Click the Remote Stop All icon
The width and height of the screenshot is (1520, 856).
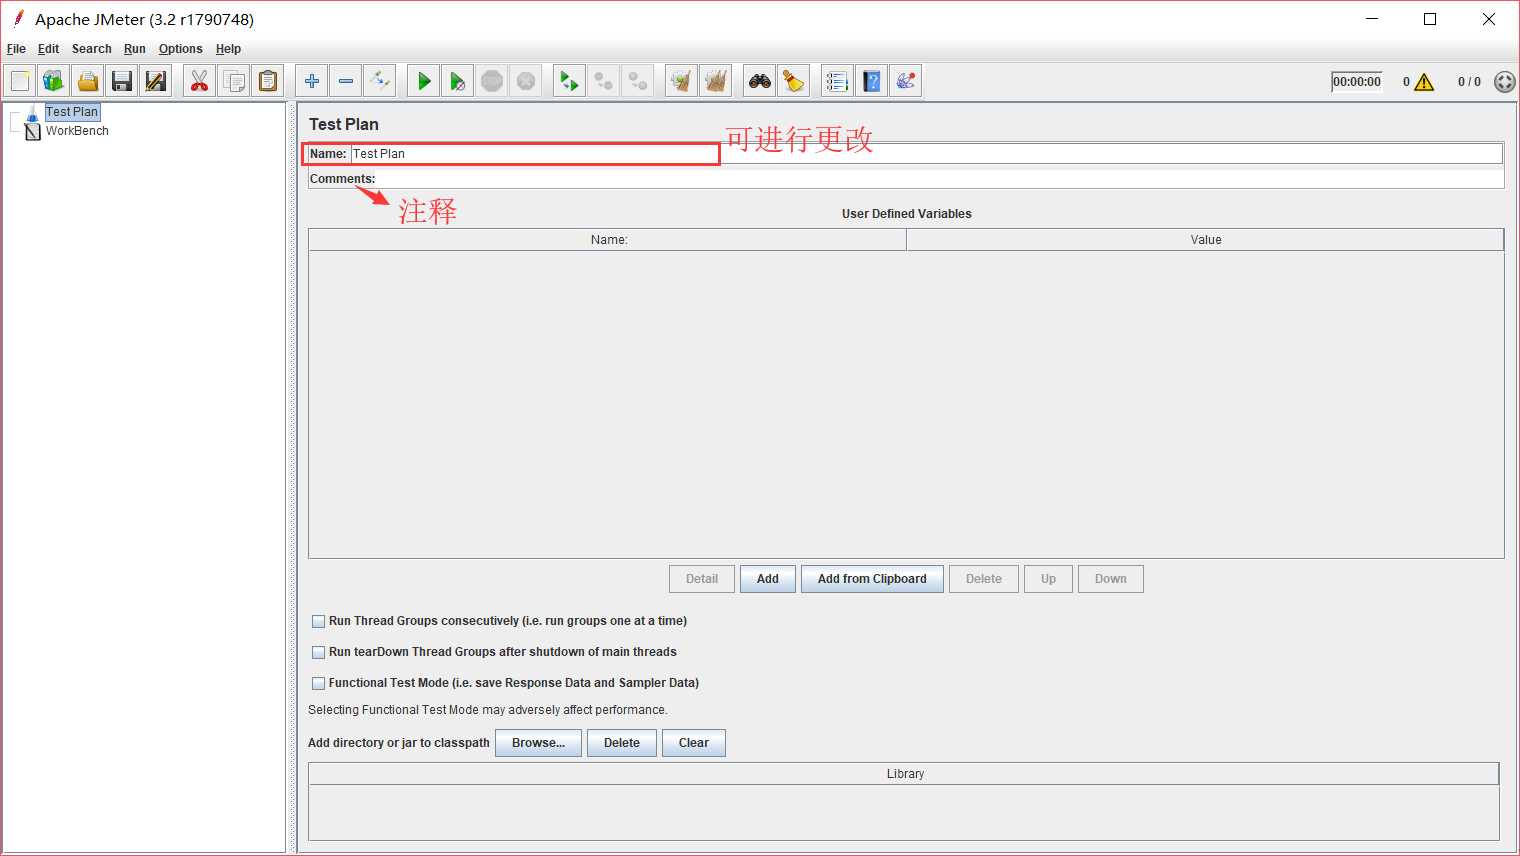pyautogui.click(x=604, y=81)
